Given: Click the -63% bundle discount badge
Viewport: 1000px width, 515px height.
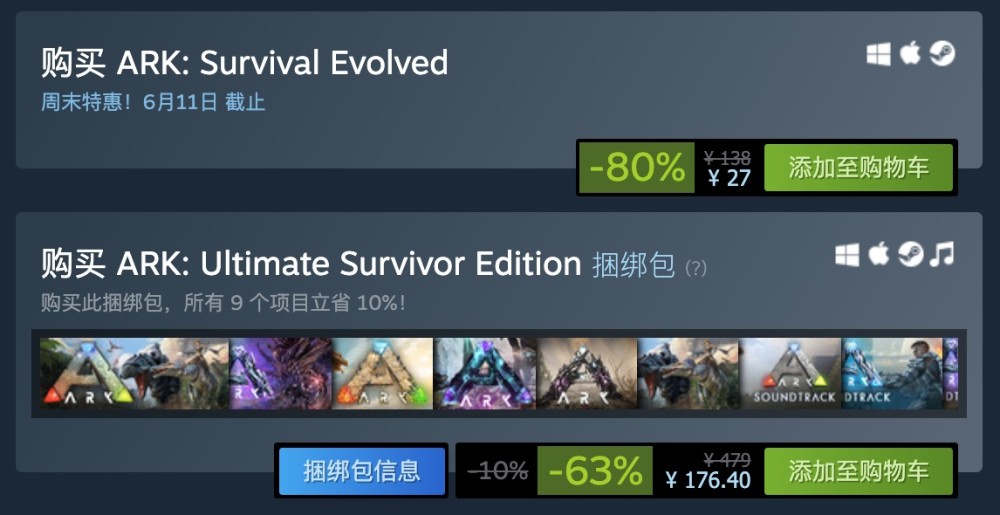Looking at the screenshot, I should click(x=595, y=471).
